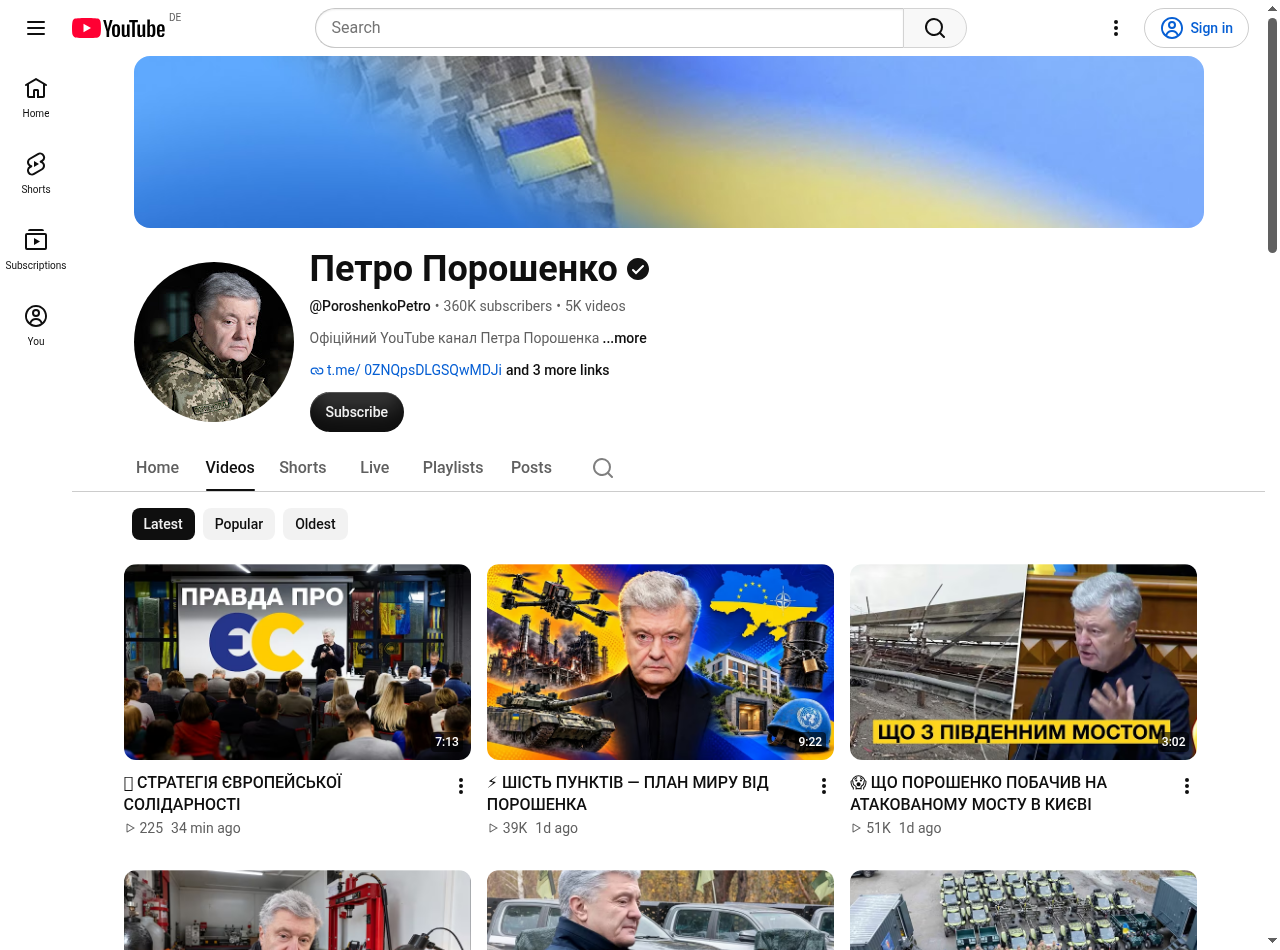This screenshot has width=1280, height=950.
Task: Open Subscriptions in the left sidebar
Action: [36, 249]
